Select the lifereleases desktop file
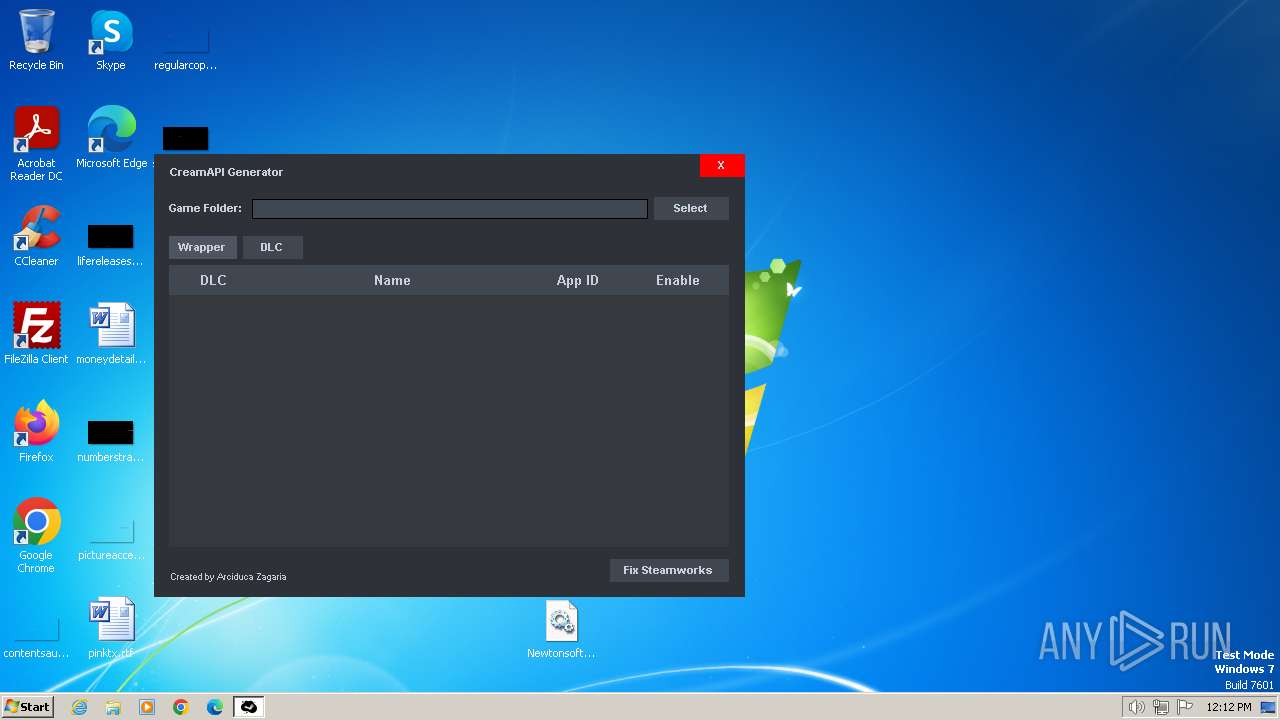The height and width of the screenshot is (720, 1280). pos(111,245)
